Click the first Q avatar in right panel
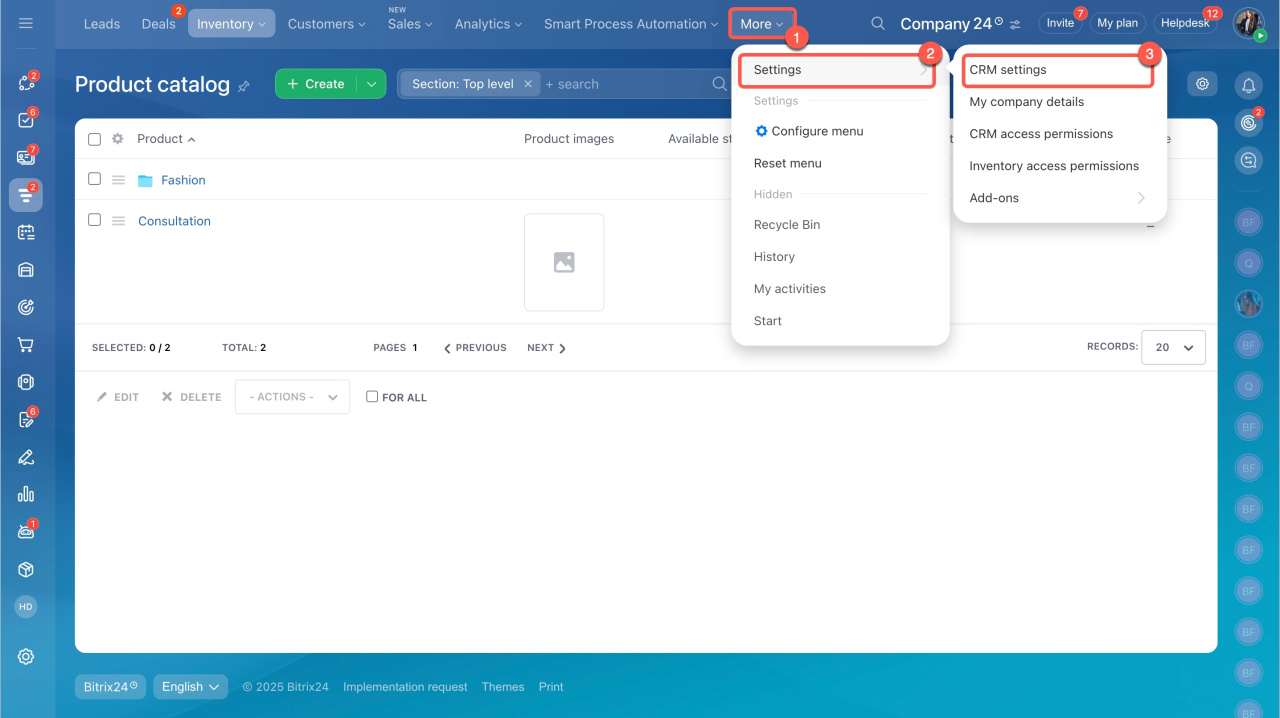Screen dimensions: 1280x718 [1248, 263]
